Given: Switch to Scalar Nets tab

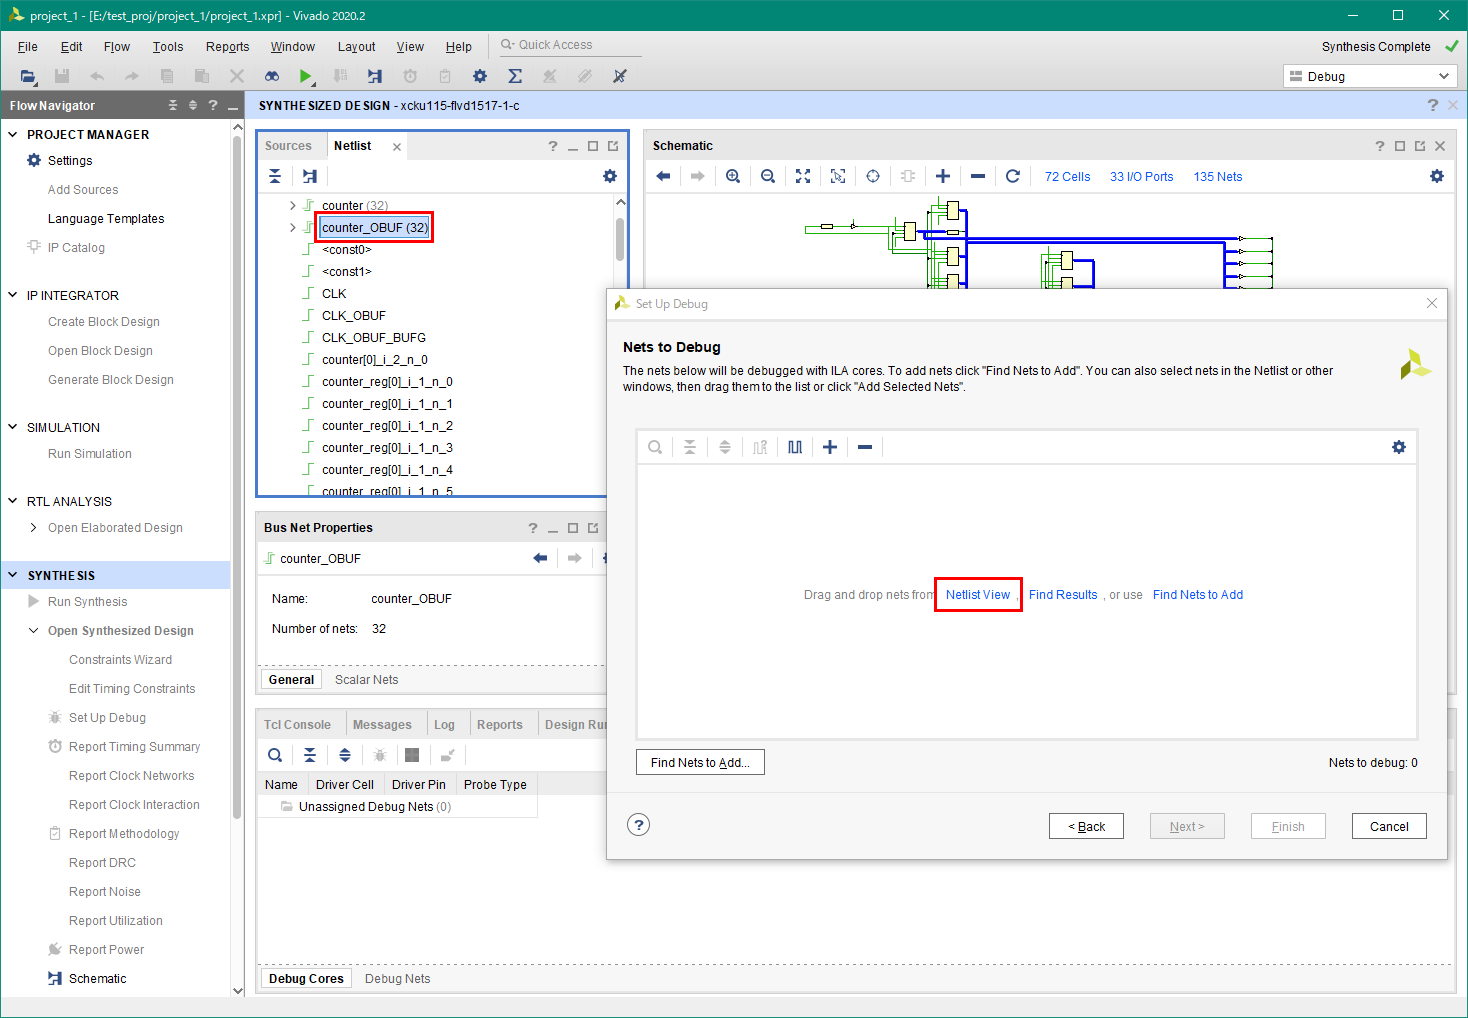Looking at the screenshot, I should [x=366, y=680].
